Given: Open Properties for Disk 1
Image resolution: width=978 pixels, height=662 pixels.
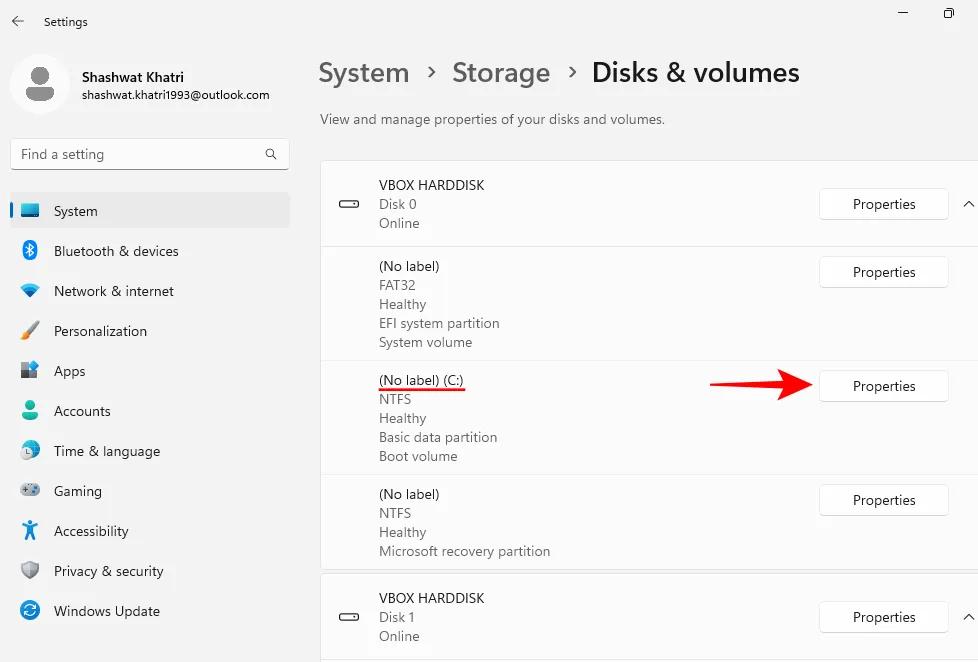Looking at the screenshot, I should tap(884, 617).
